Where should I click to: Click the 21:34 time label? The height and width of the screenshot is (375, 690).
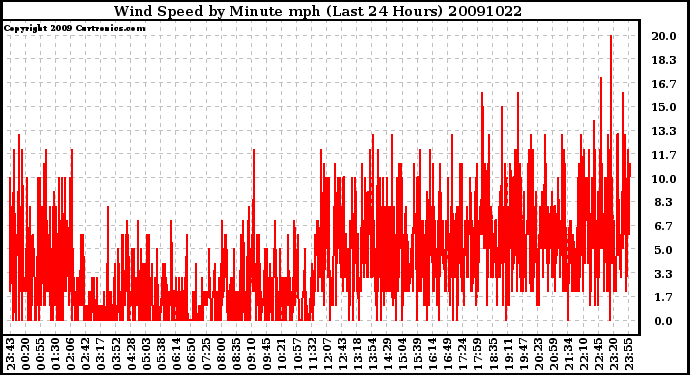click(x=568, y=354)
